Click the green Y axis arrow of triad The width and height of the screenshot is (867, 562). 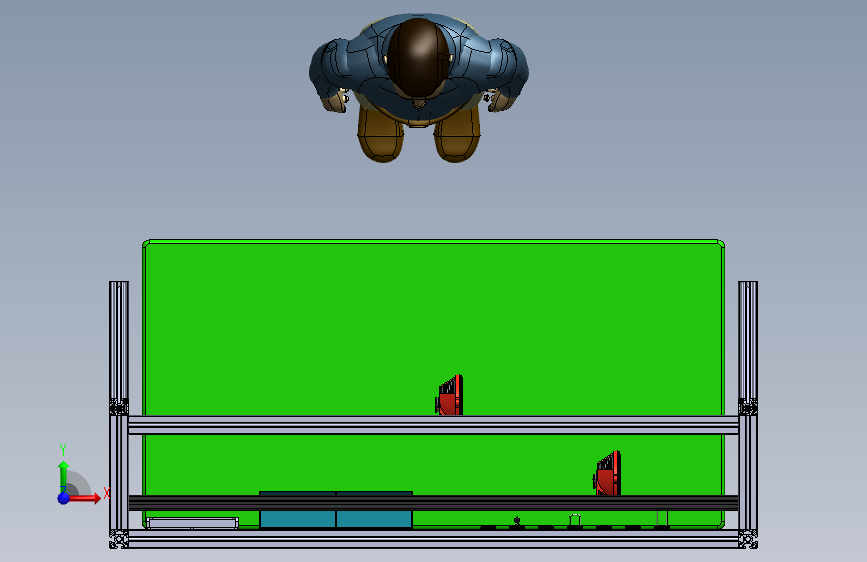63,476
